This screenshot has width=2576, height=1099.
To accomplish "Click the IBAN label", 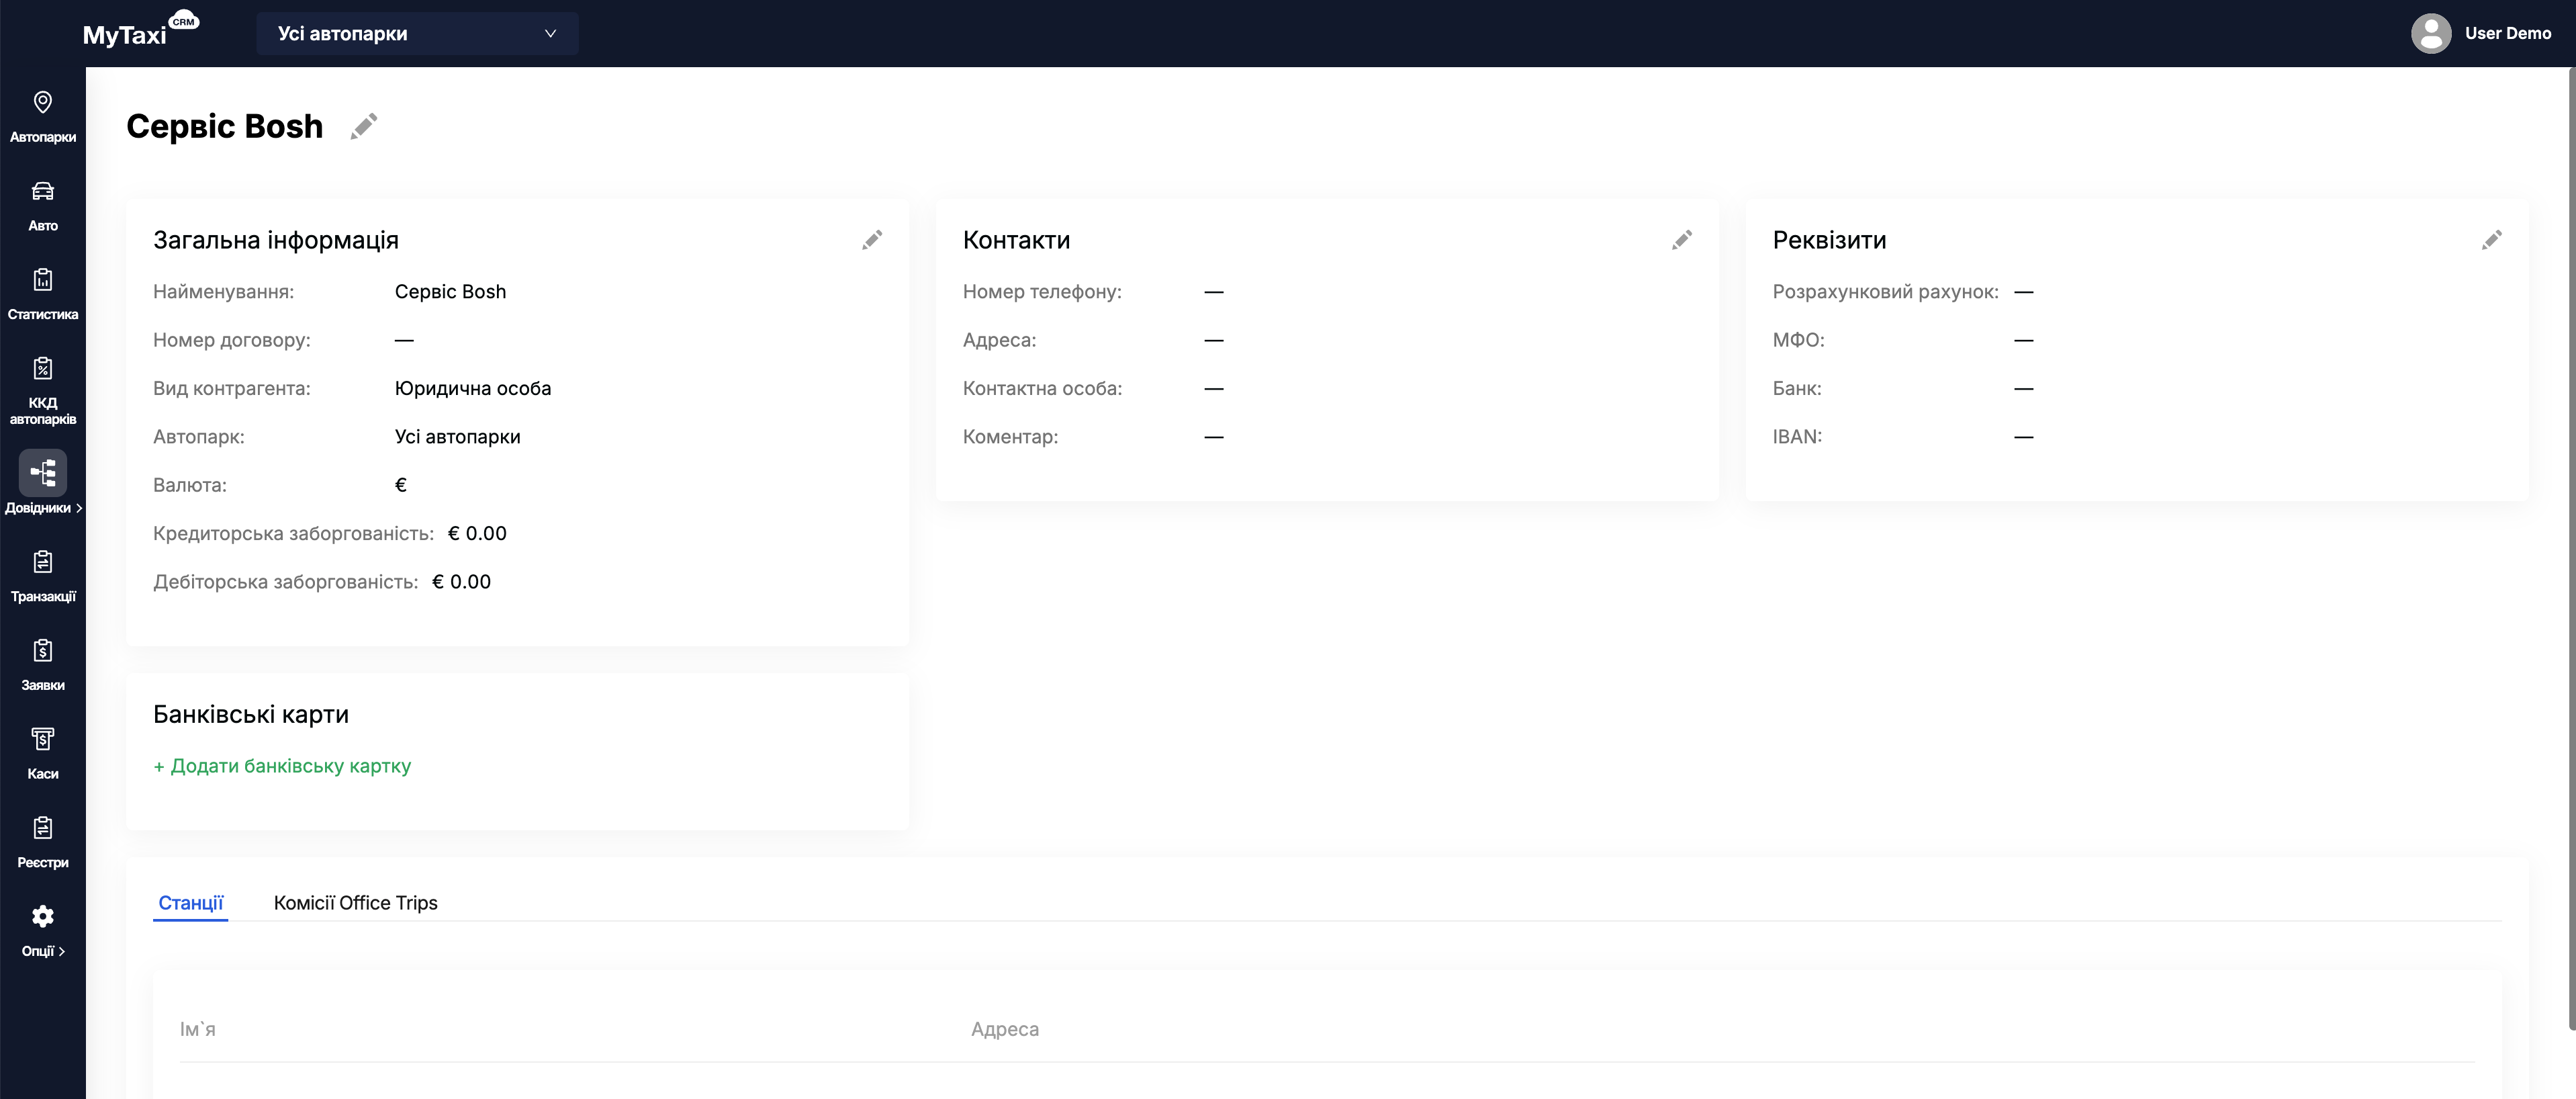I will 1797,437.
